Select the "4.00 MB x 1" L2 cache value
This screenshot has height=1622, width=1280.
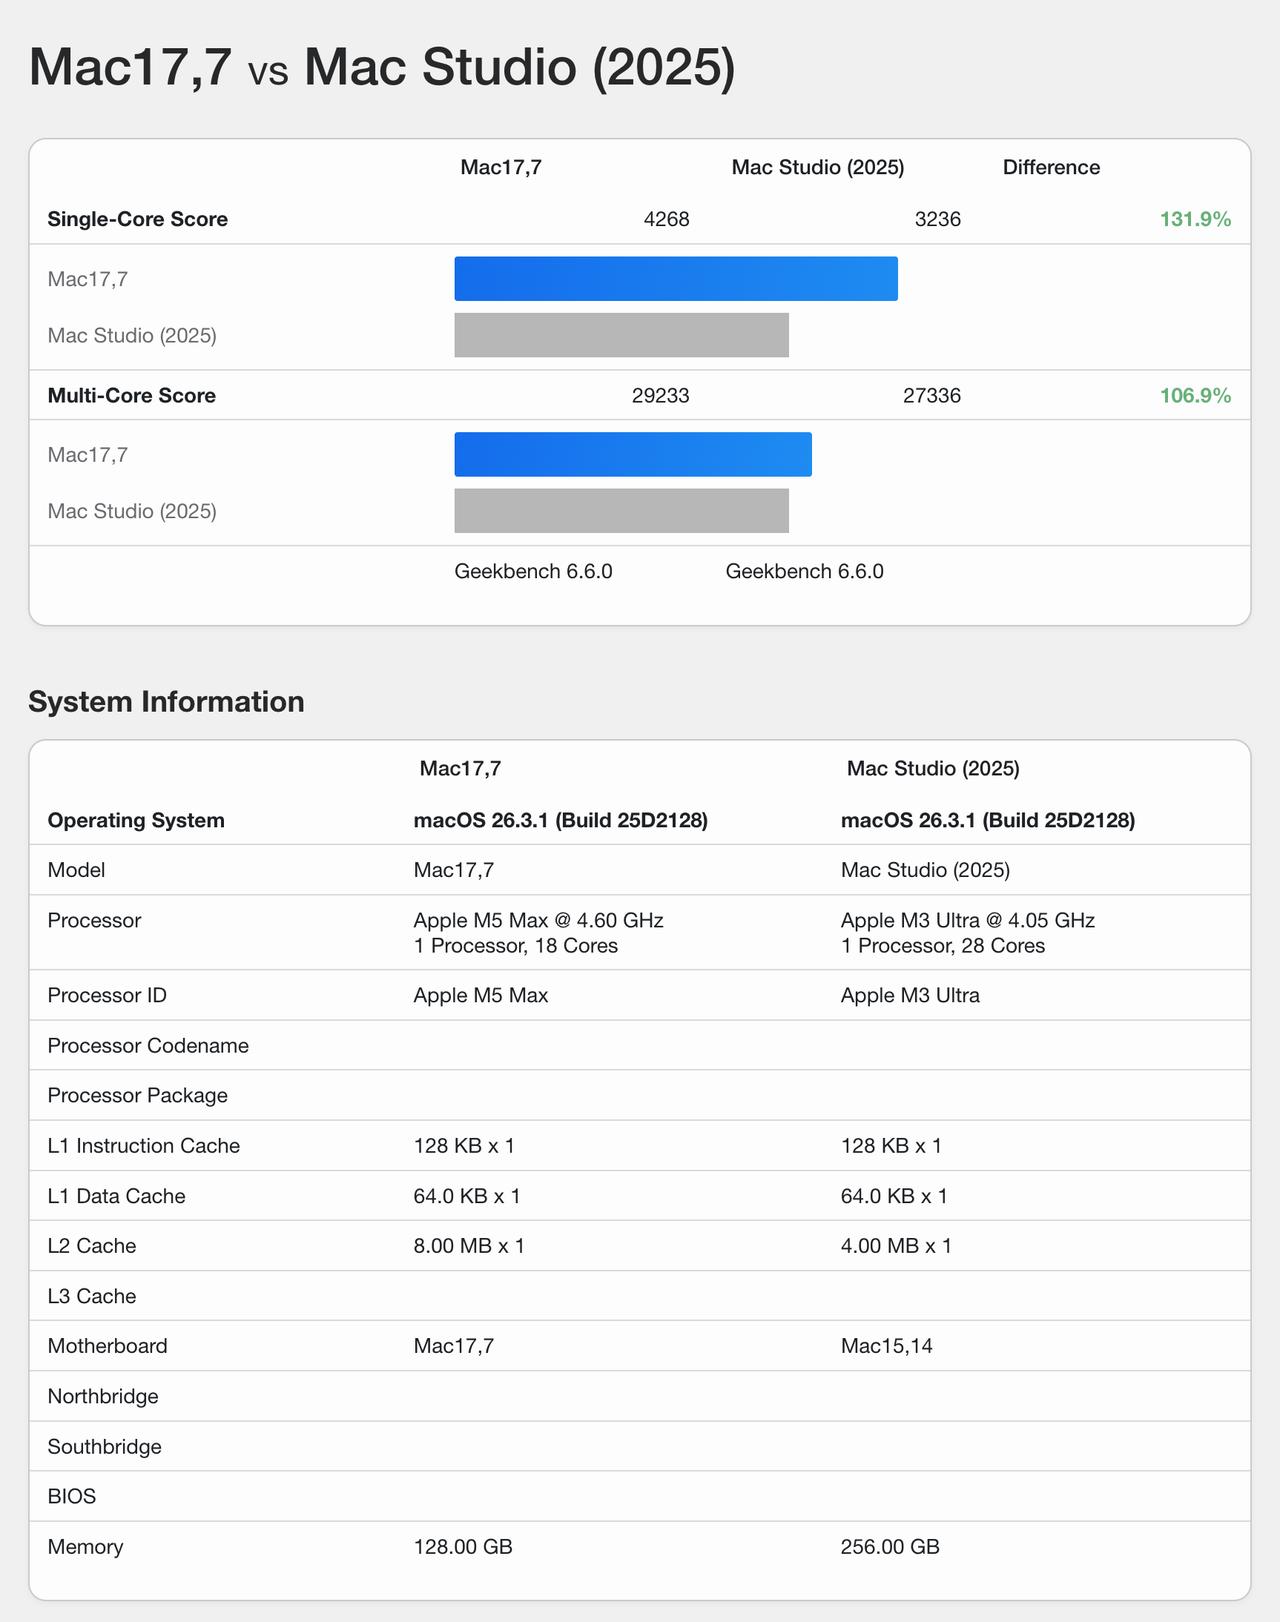896,1246
